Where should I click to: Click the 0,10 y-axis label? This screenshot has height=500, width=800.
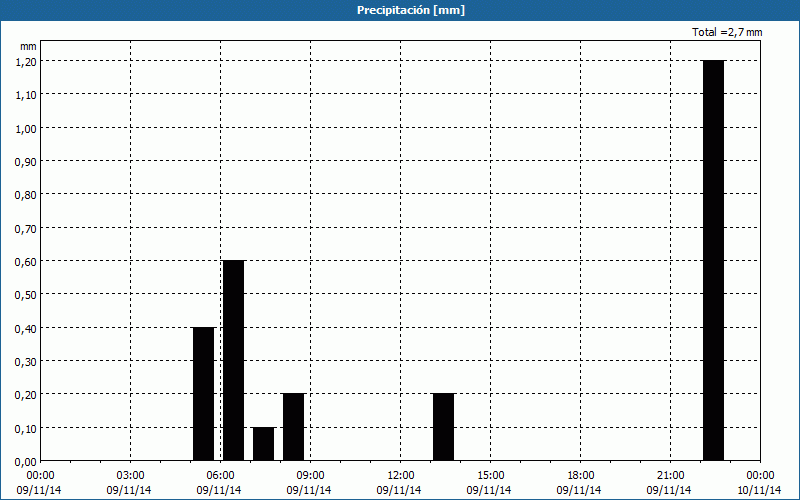point(26,428)
